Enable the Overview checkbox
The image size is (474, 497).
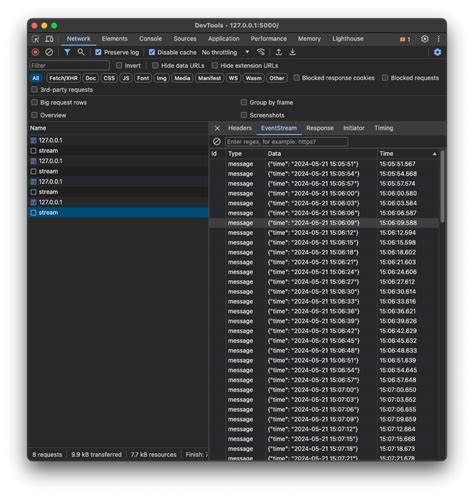34,115
